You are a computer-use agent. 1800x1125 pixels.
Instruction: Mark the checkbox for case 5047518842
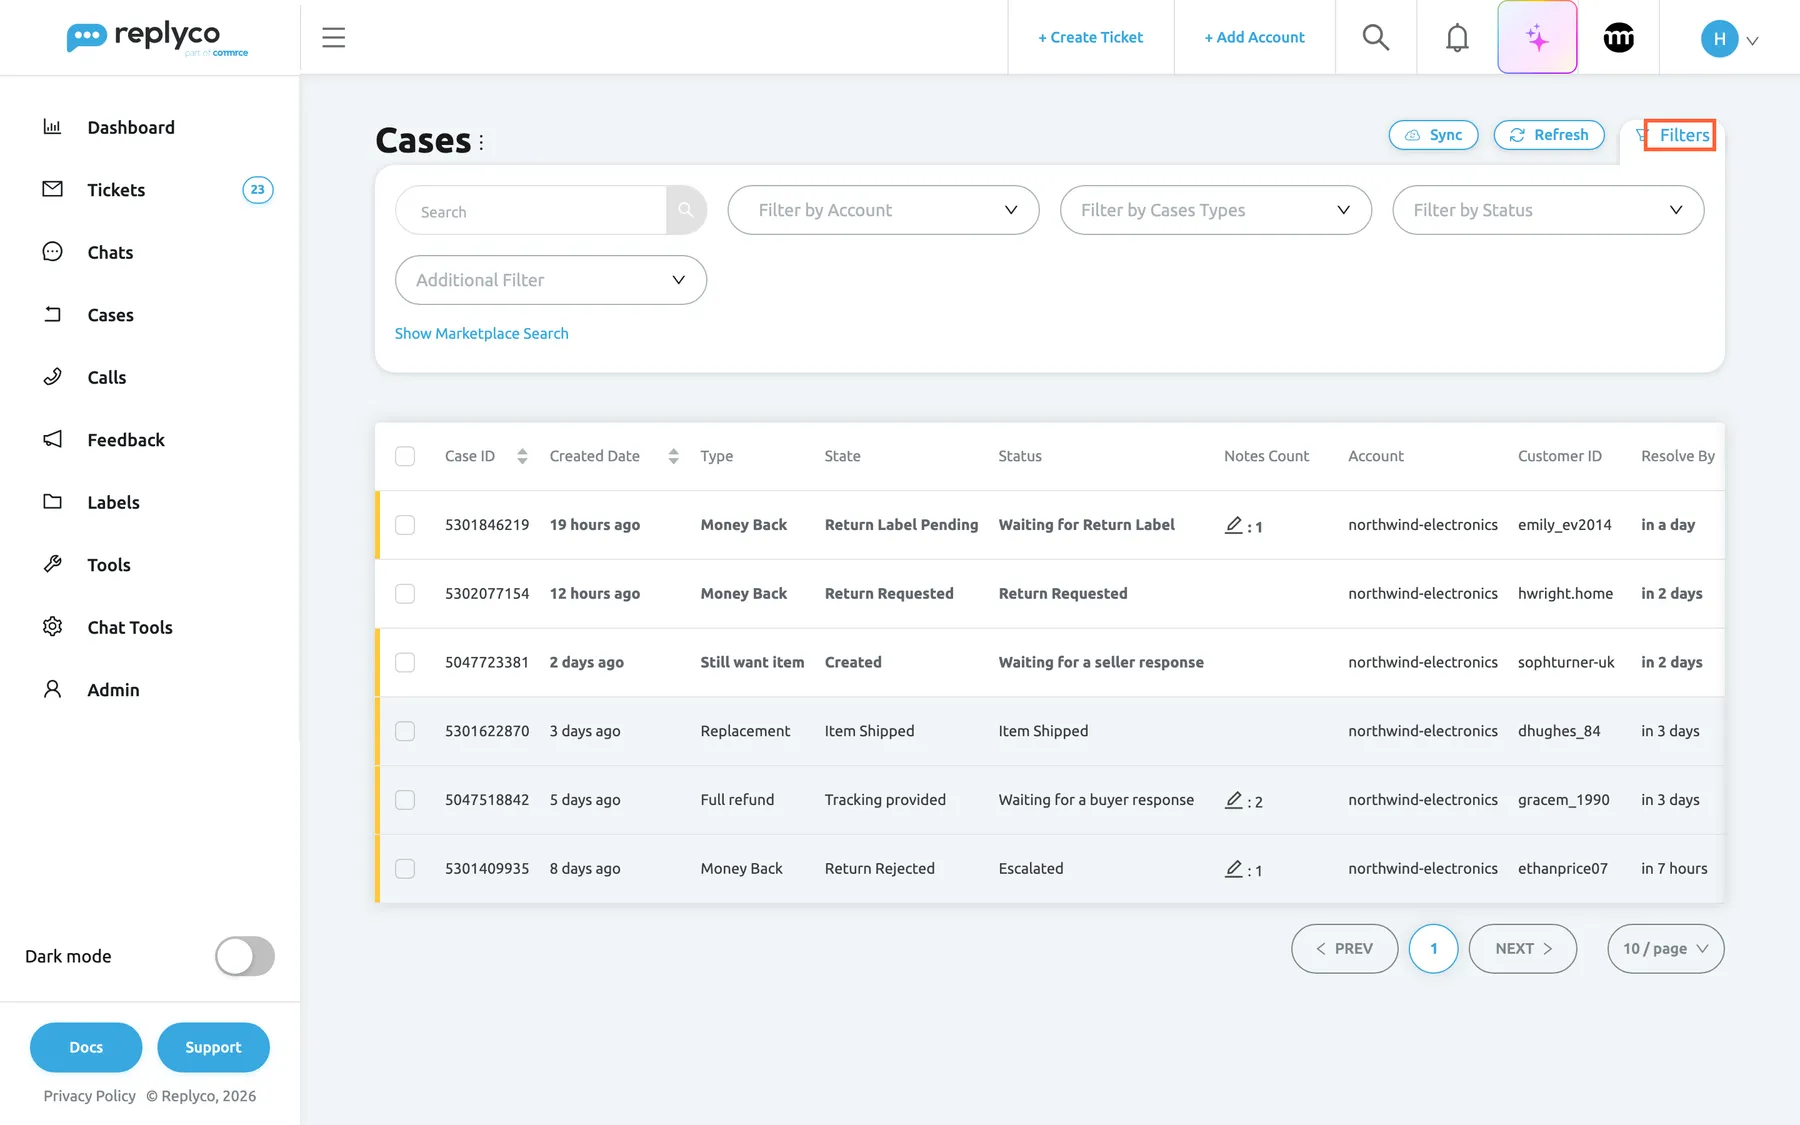pyautogui.click(x=405, y=800)
